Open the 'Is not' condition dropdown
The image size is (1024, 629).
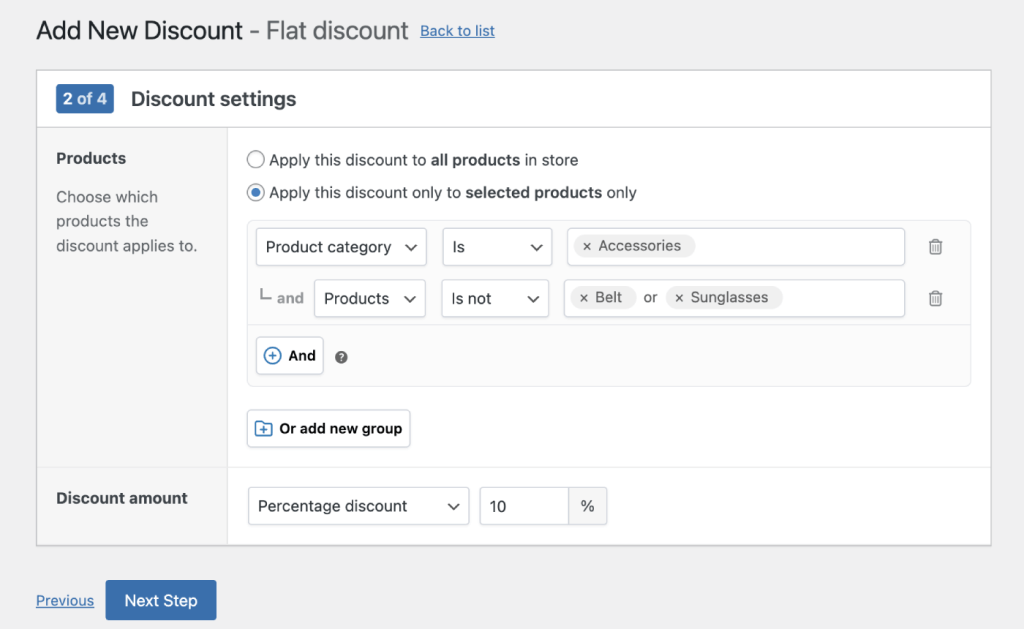(495, 298)
